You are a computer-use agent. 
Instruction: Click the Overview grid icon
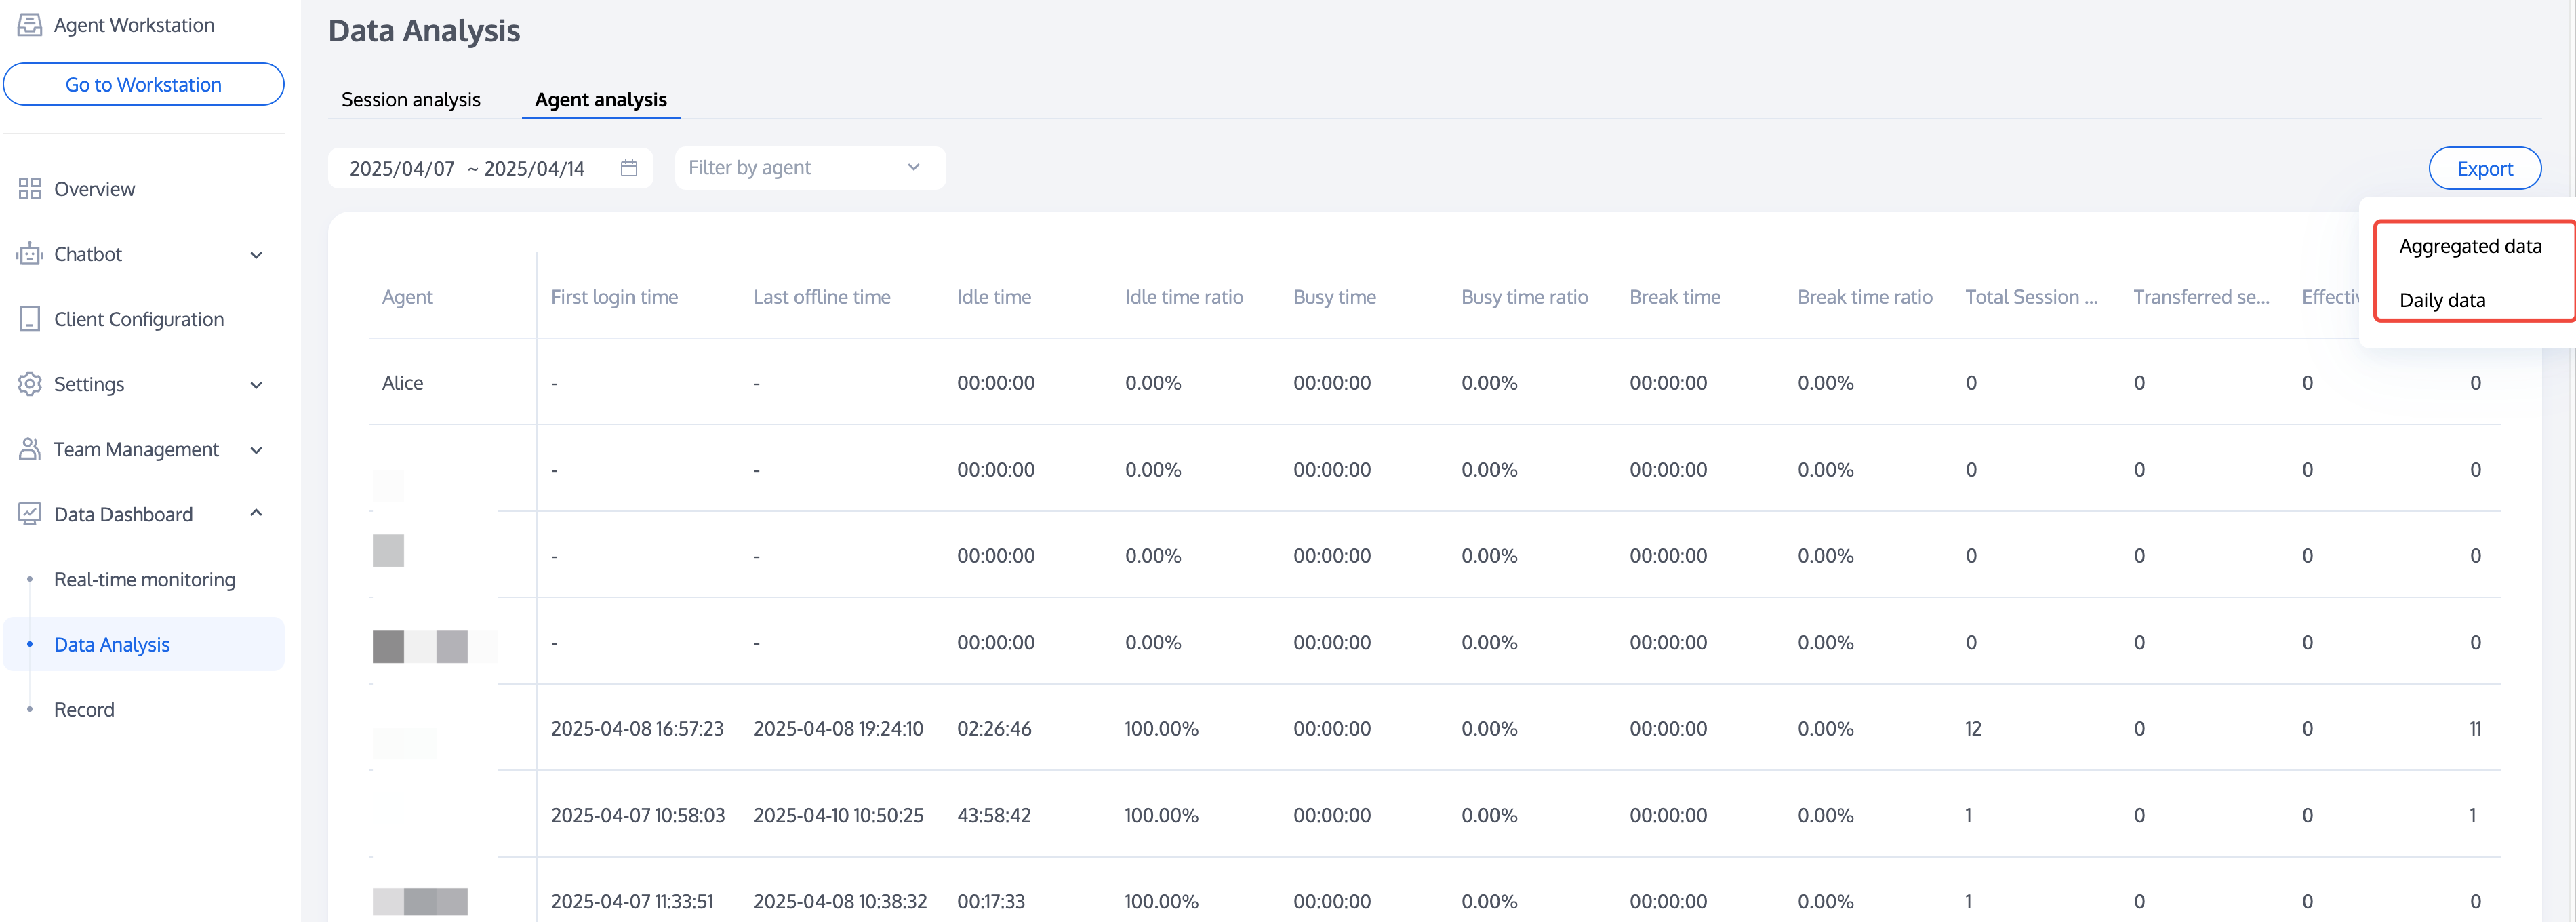[x=30, y=189]
